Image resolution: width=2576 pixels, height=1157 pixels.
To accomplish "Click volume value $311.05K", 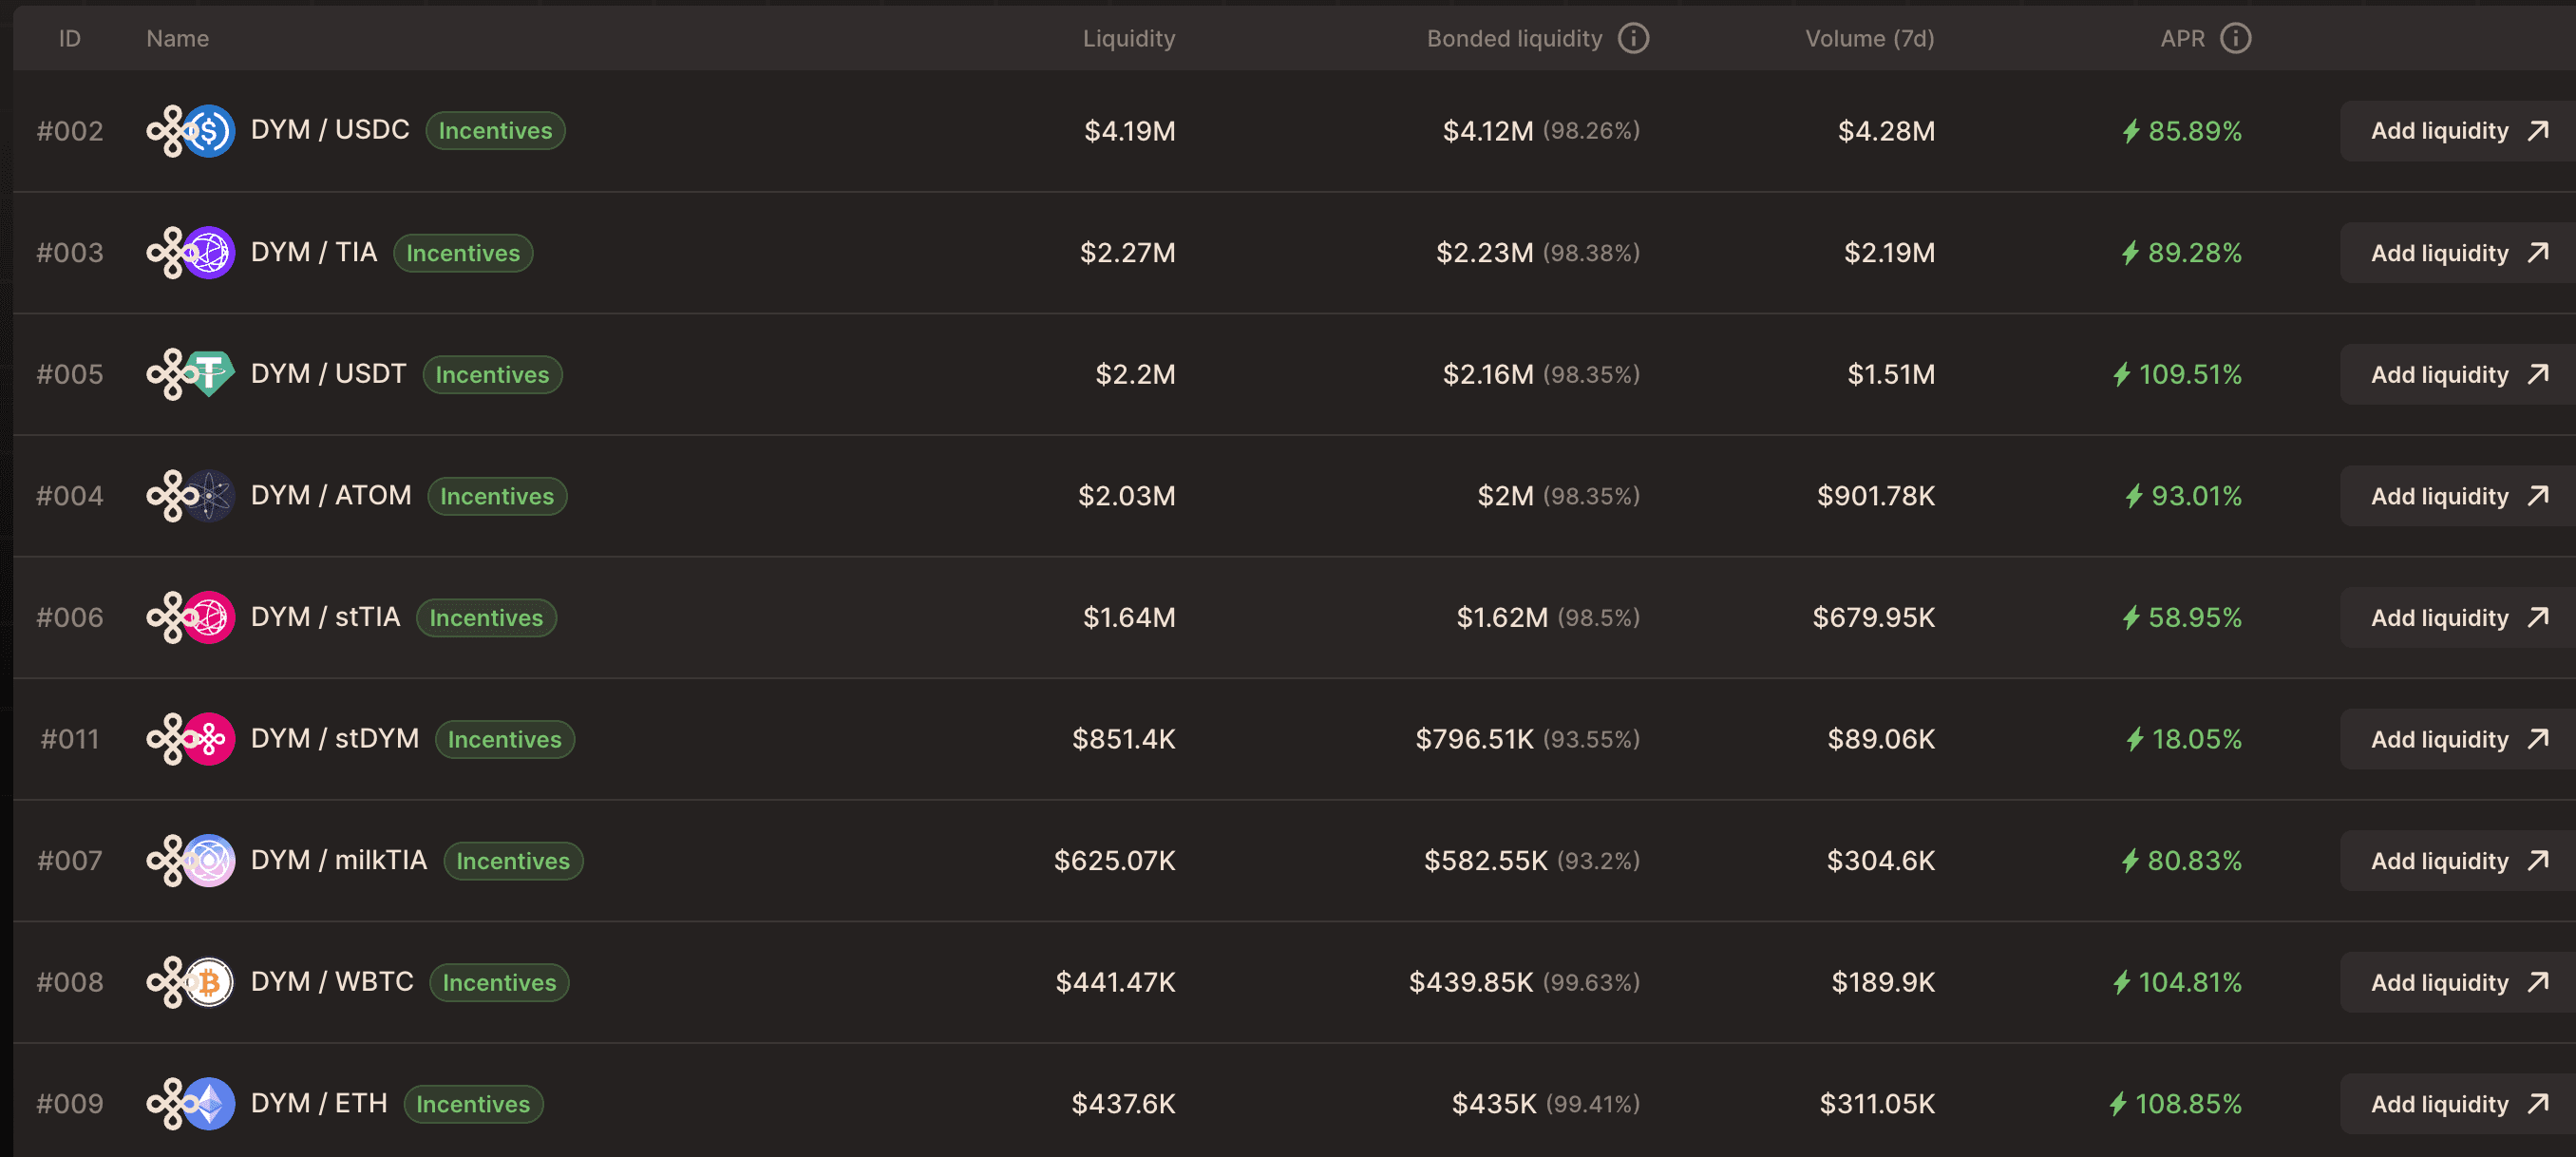I will click(1877, 1103).
